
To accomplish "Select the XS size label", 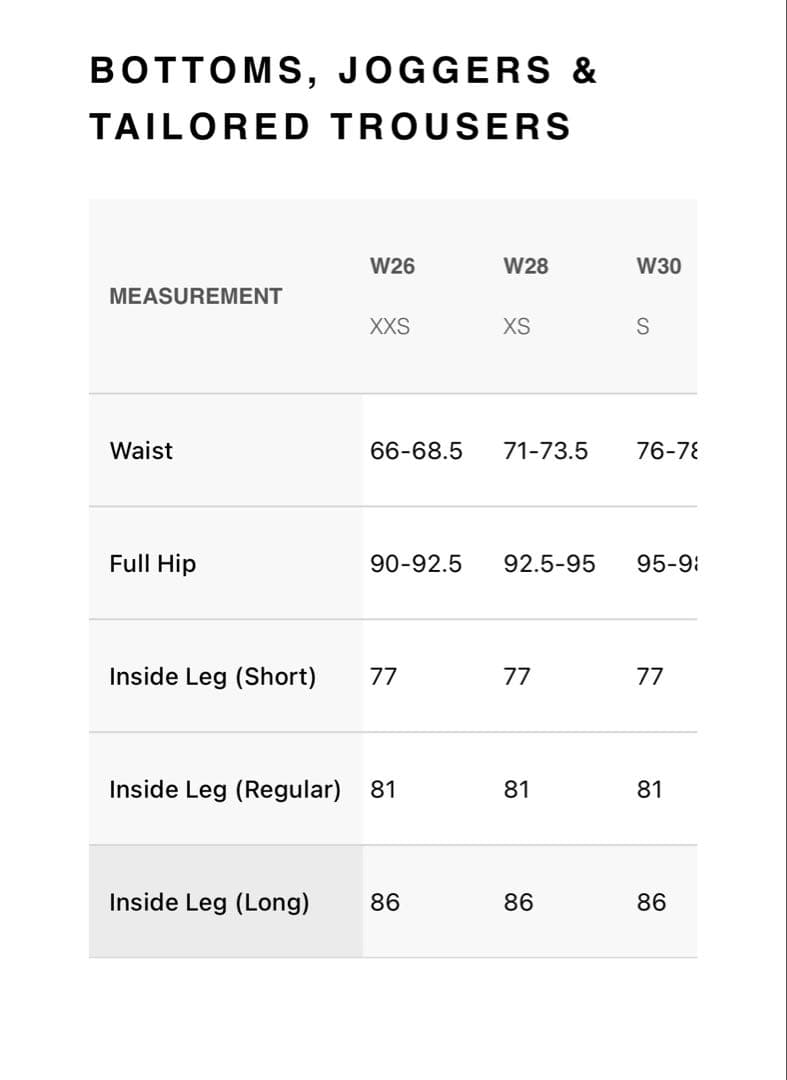I will (517, 327).
